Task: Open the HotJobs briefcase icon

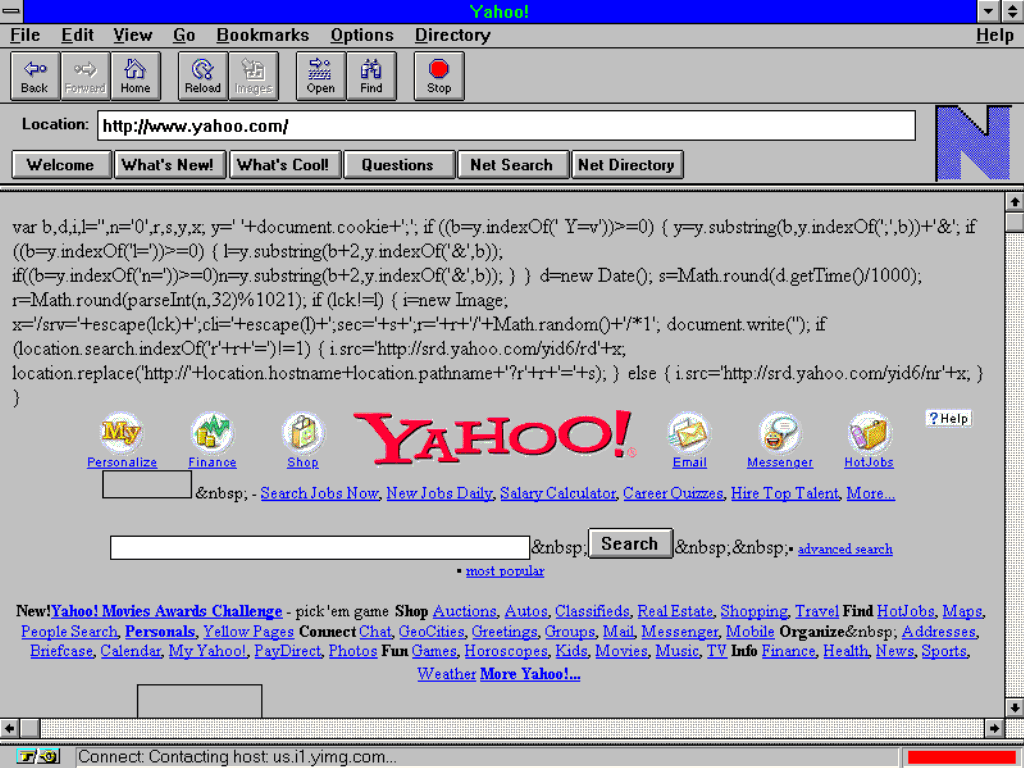Action: [869, 432]
